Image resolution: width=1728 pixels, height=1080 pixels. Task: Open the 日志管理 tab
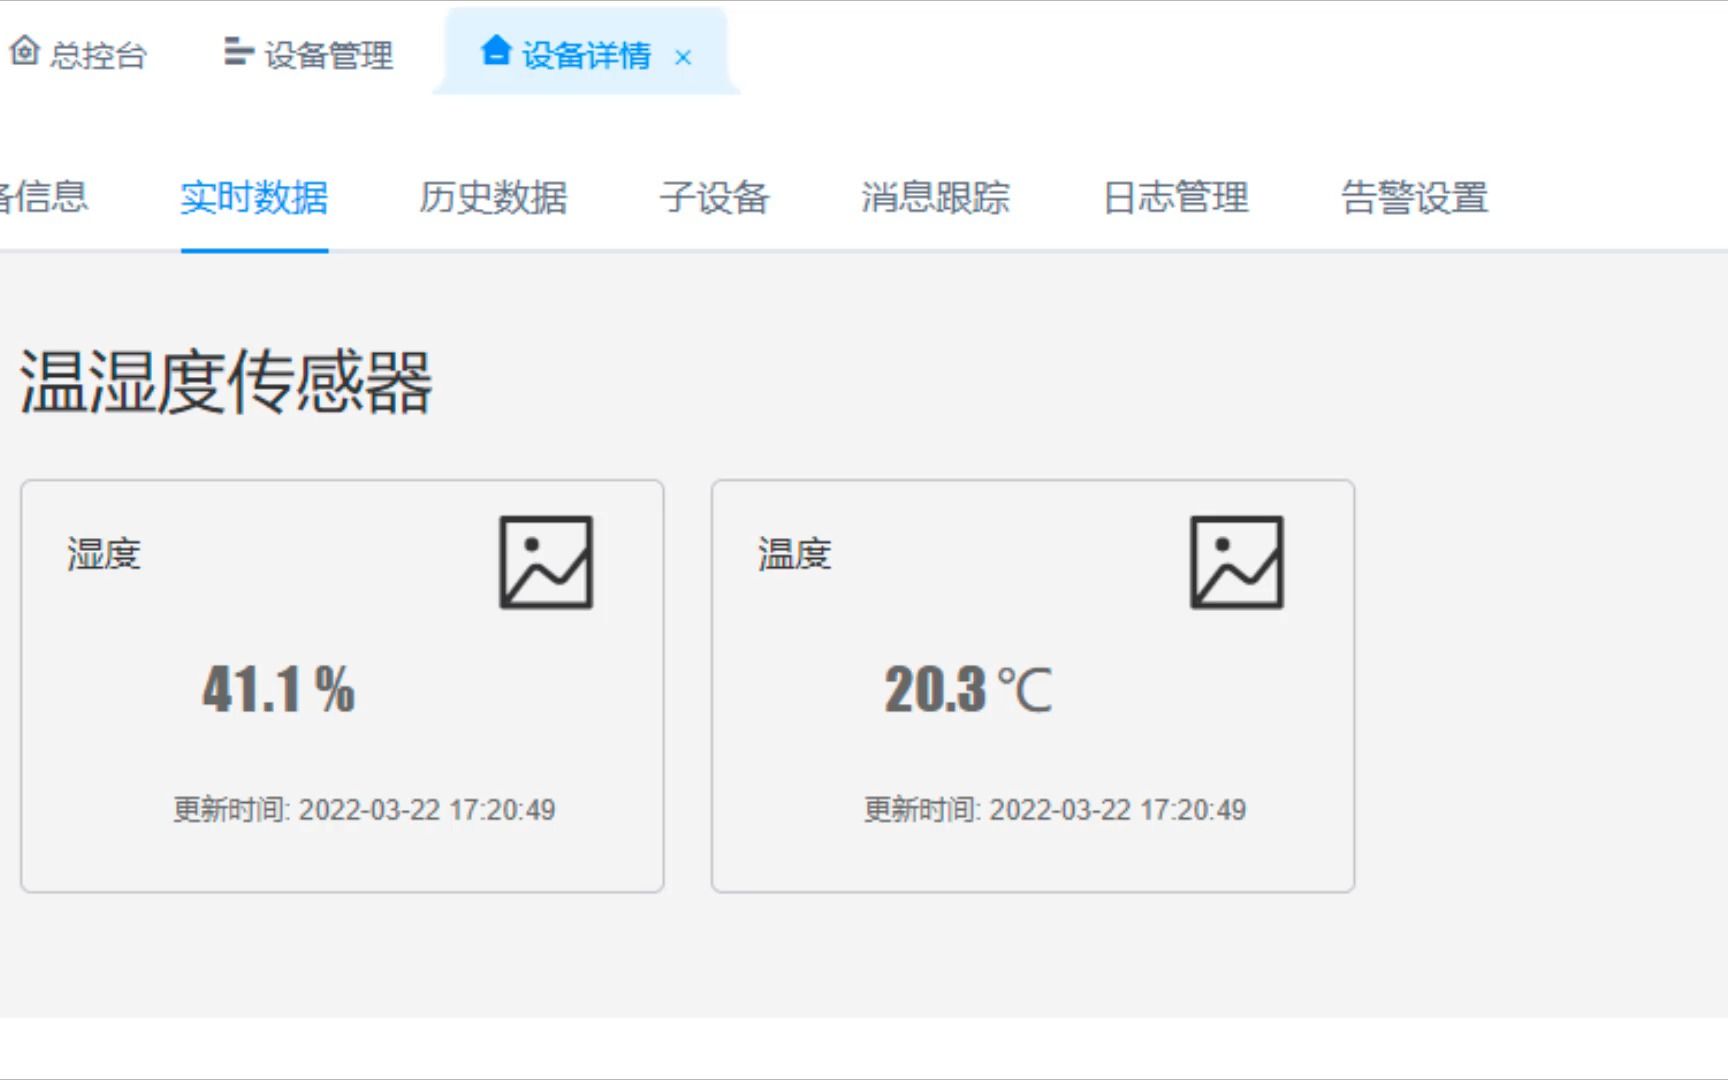coord(1176,199)
